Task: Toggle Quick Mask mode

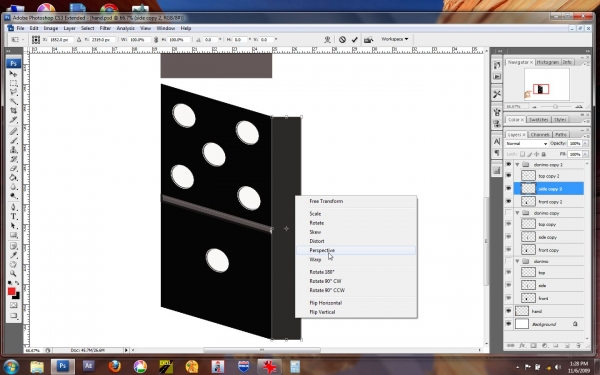Action: coord(13,305)
